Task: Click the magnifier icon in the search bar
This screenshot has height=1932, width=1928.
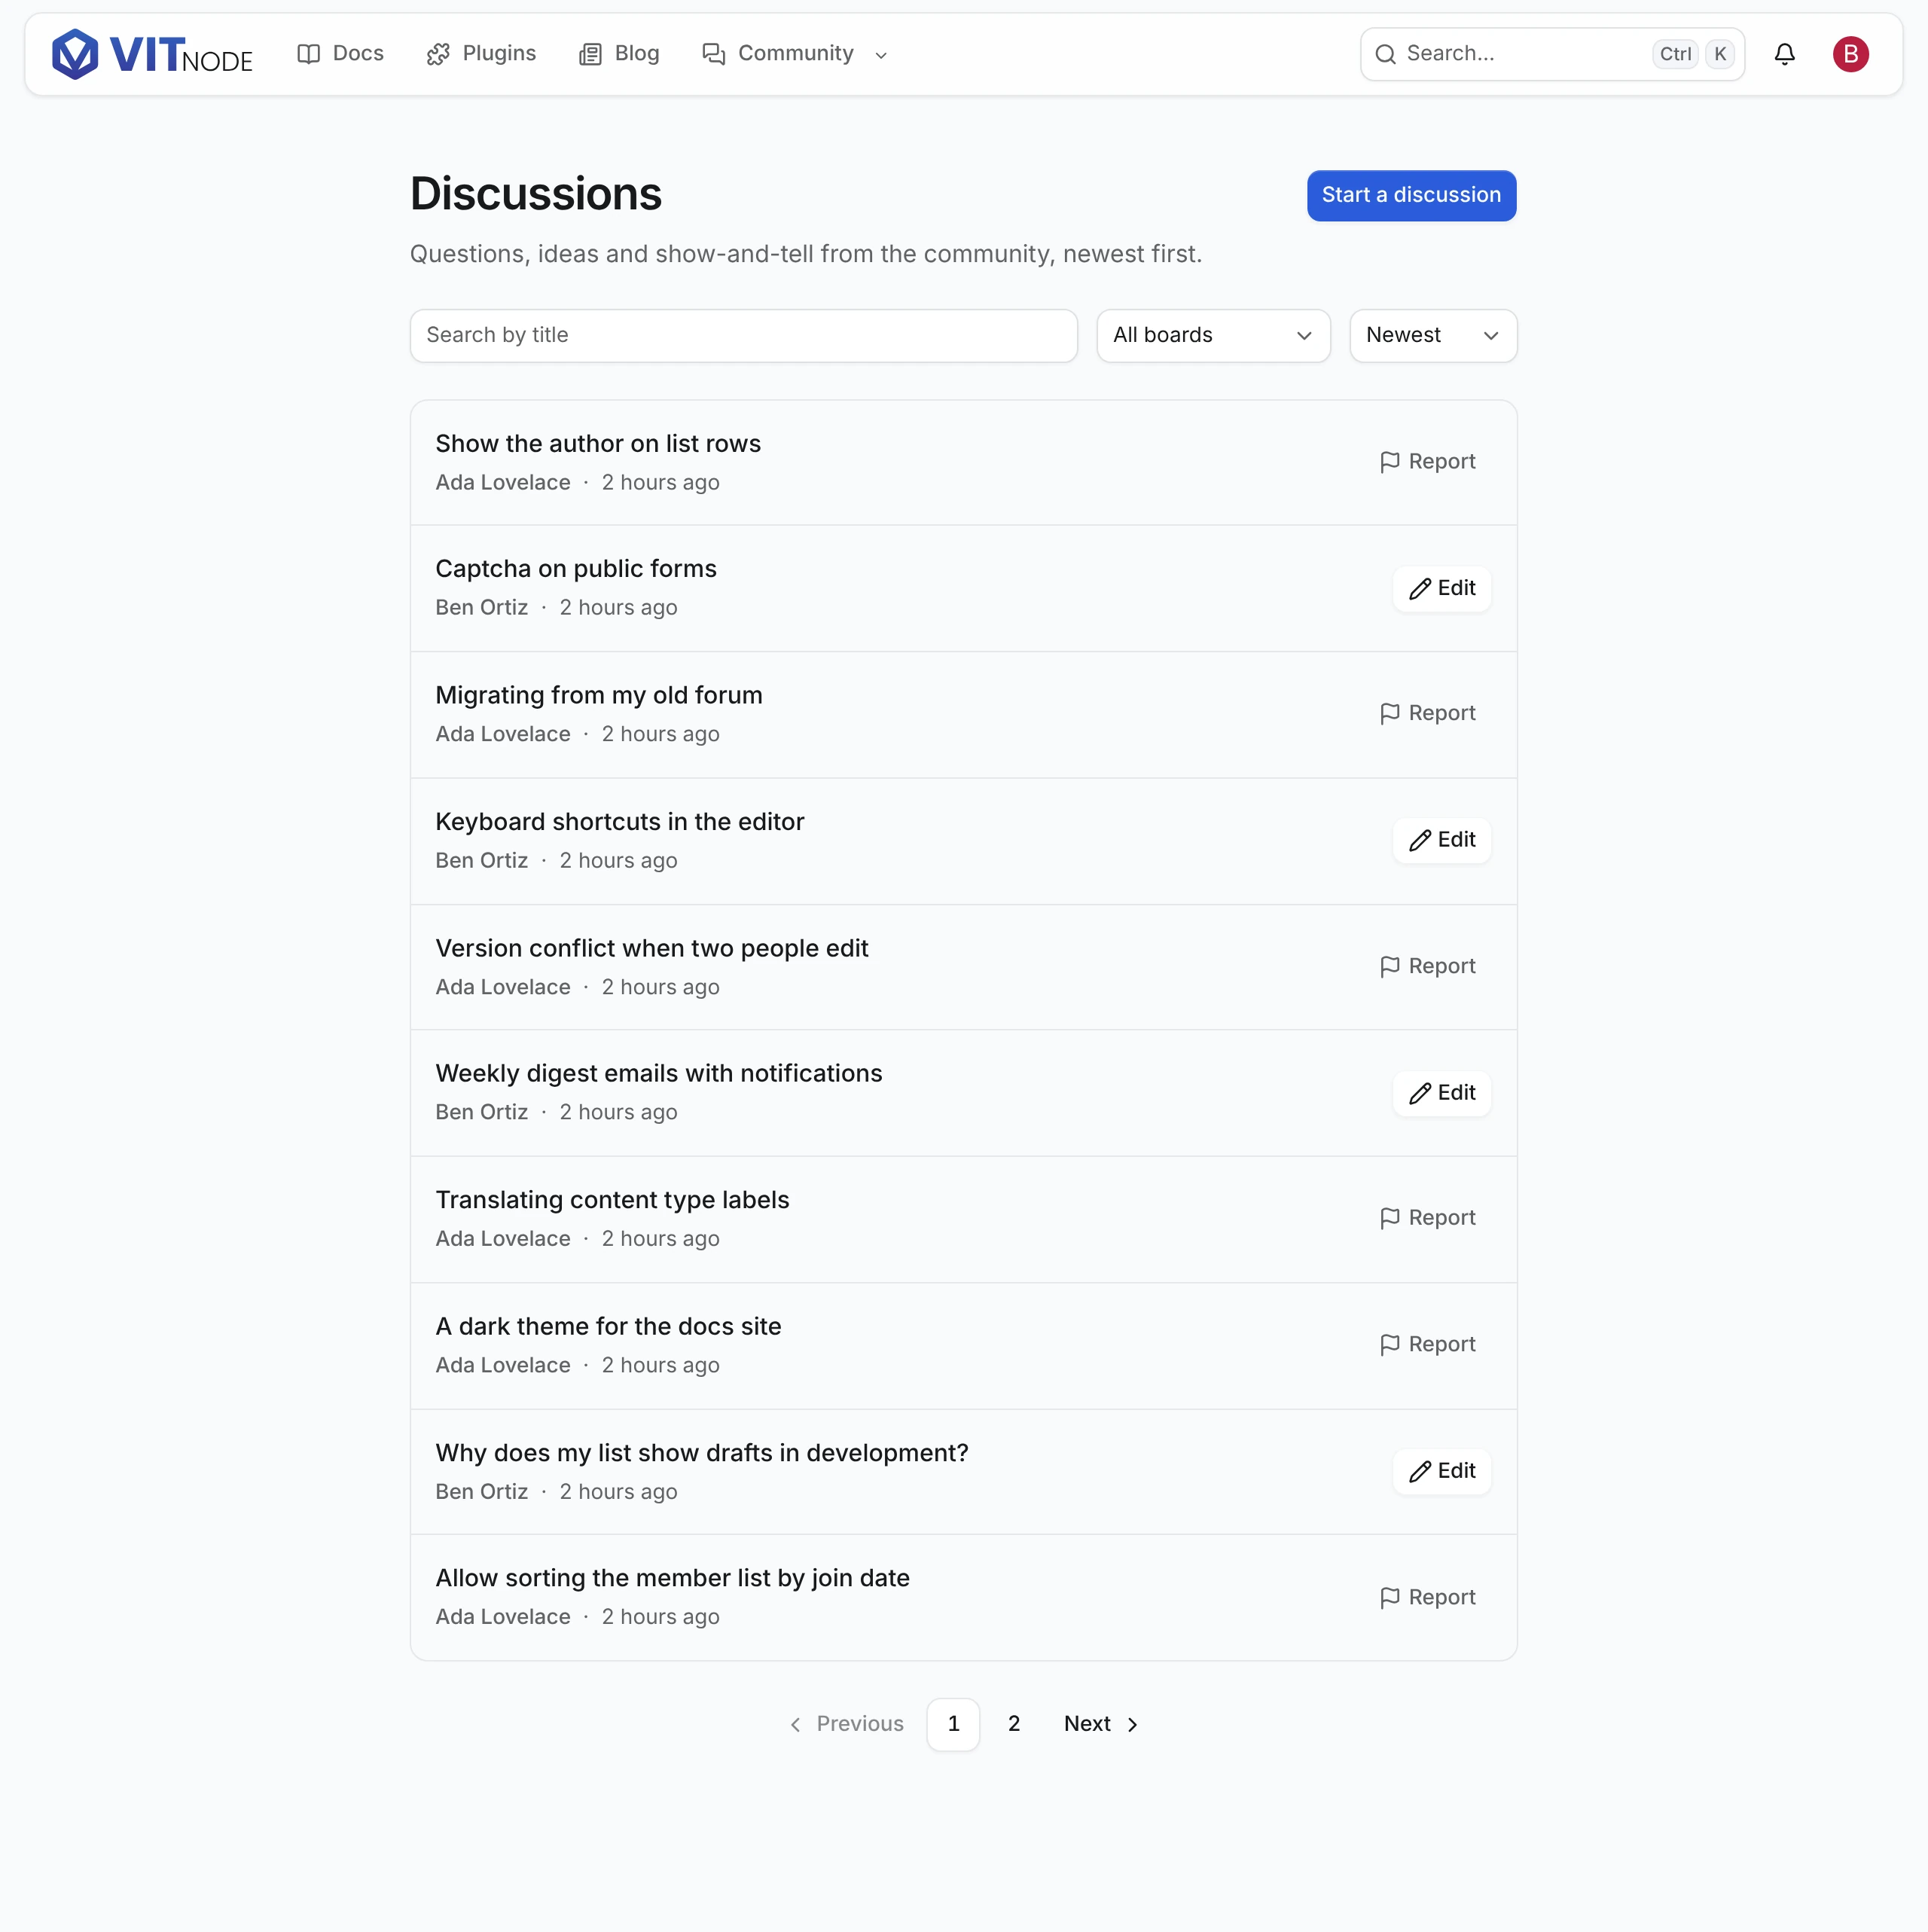Action: 1385,54
